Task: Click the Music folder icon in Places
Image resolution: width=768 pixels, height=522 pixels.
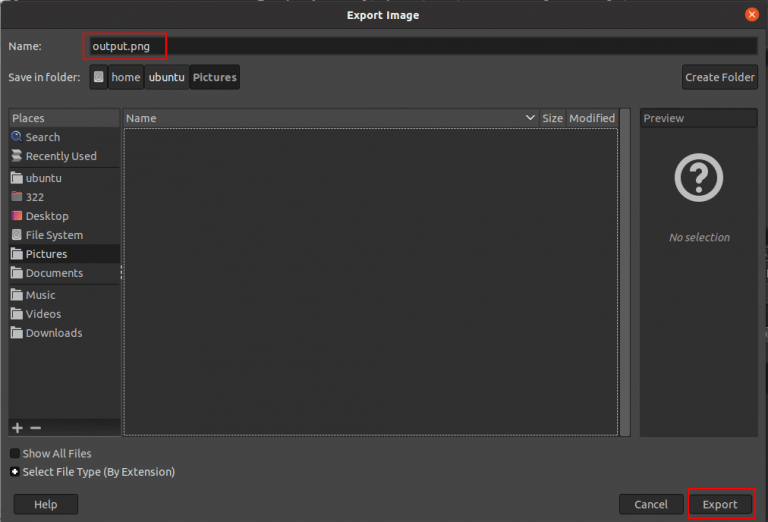Action: click(x=17, y=294)
